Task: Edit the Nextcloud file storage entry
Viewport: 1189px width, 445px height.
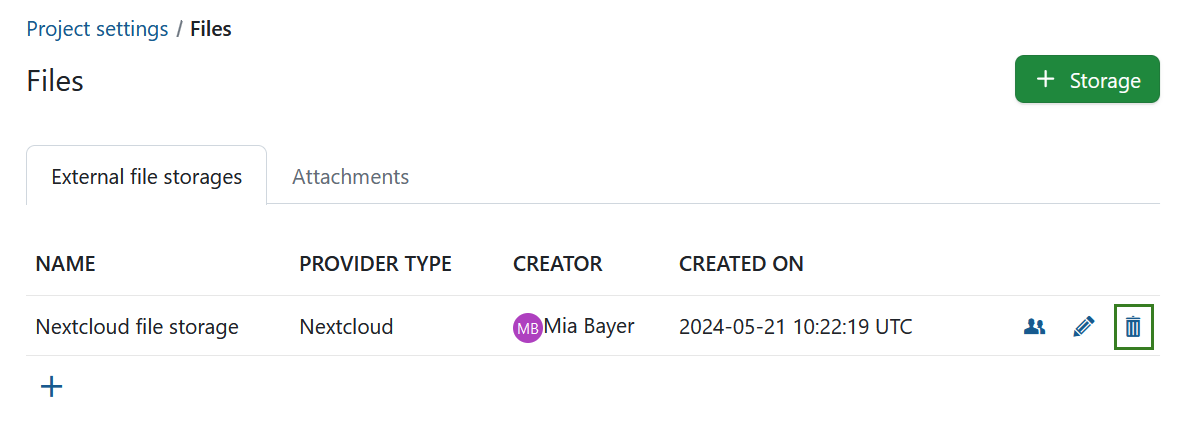Action: tap(1083, 326)
